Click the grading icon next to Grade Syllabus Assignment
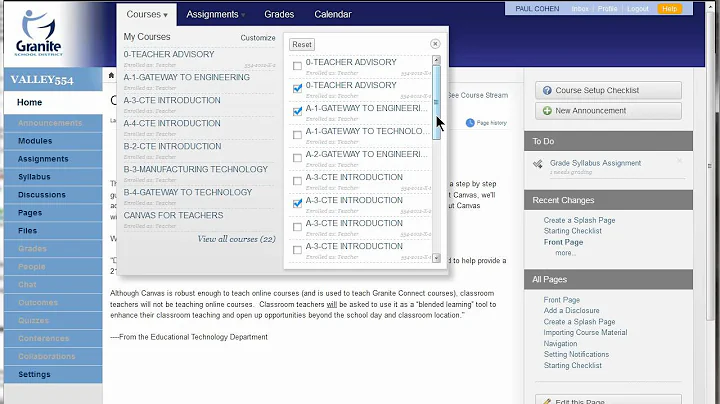The image size is (720, 404). click(x=538, y=164)
